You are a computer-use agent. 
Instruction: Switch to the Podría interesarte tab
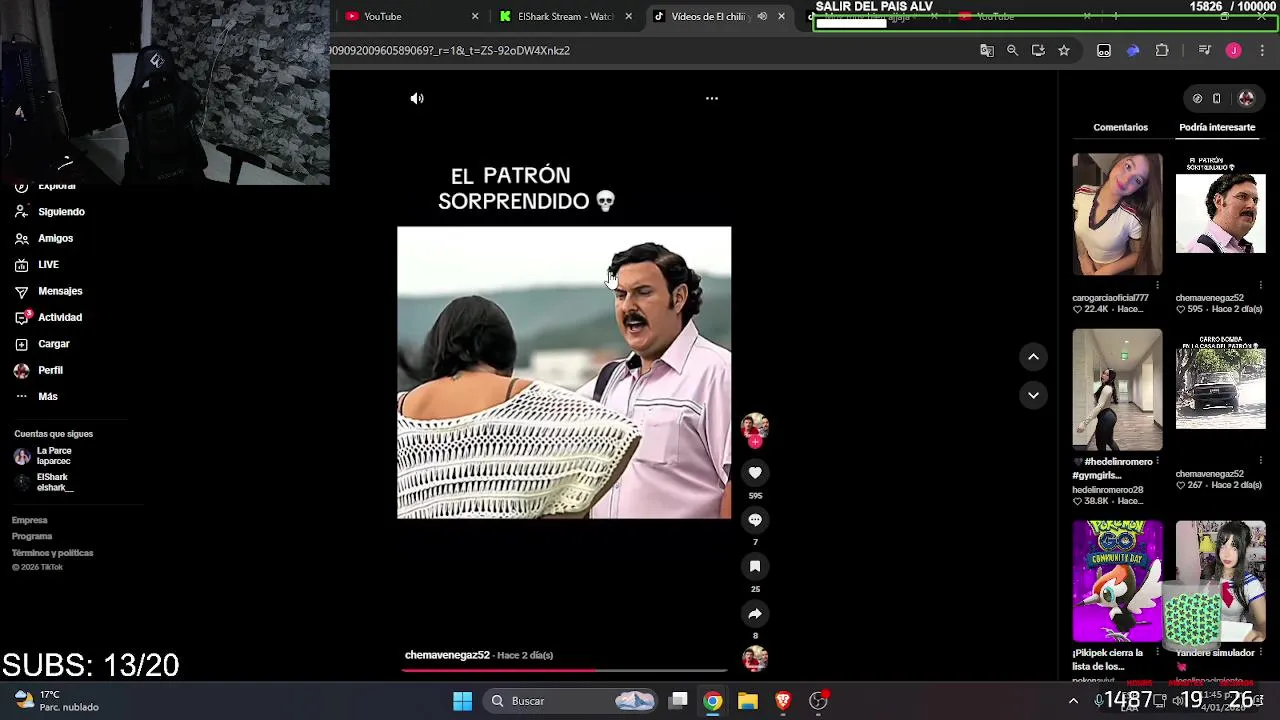click(1217, 127)
